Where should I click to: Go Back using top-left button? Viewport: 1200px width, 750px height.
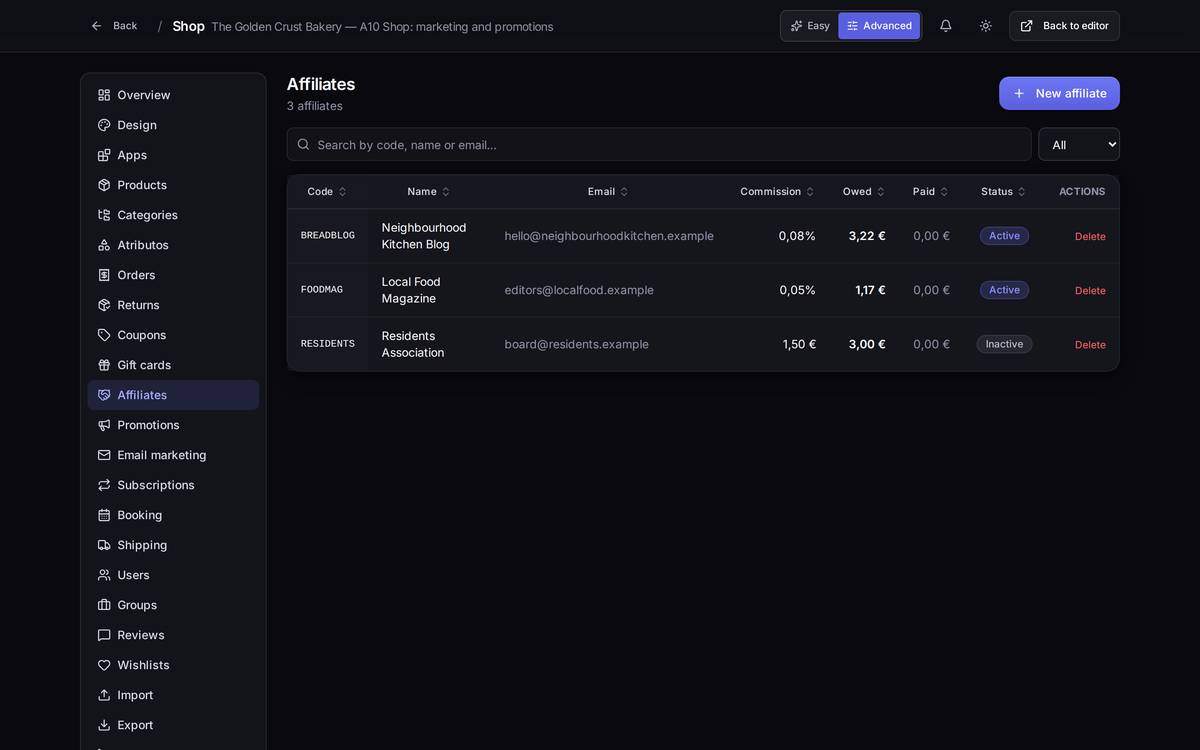[114, 26]
